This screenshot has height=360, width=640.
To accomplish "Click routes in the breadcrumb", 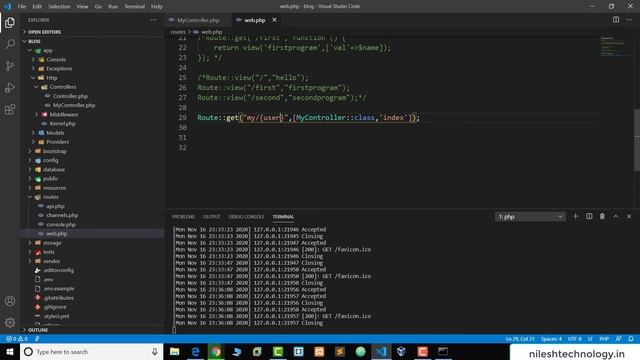I will (178, 32).
